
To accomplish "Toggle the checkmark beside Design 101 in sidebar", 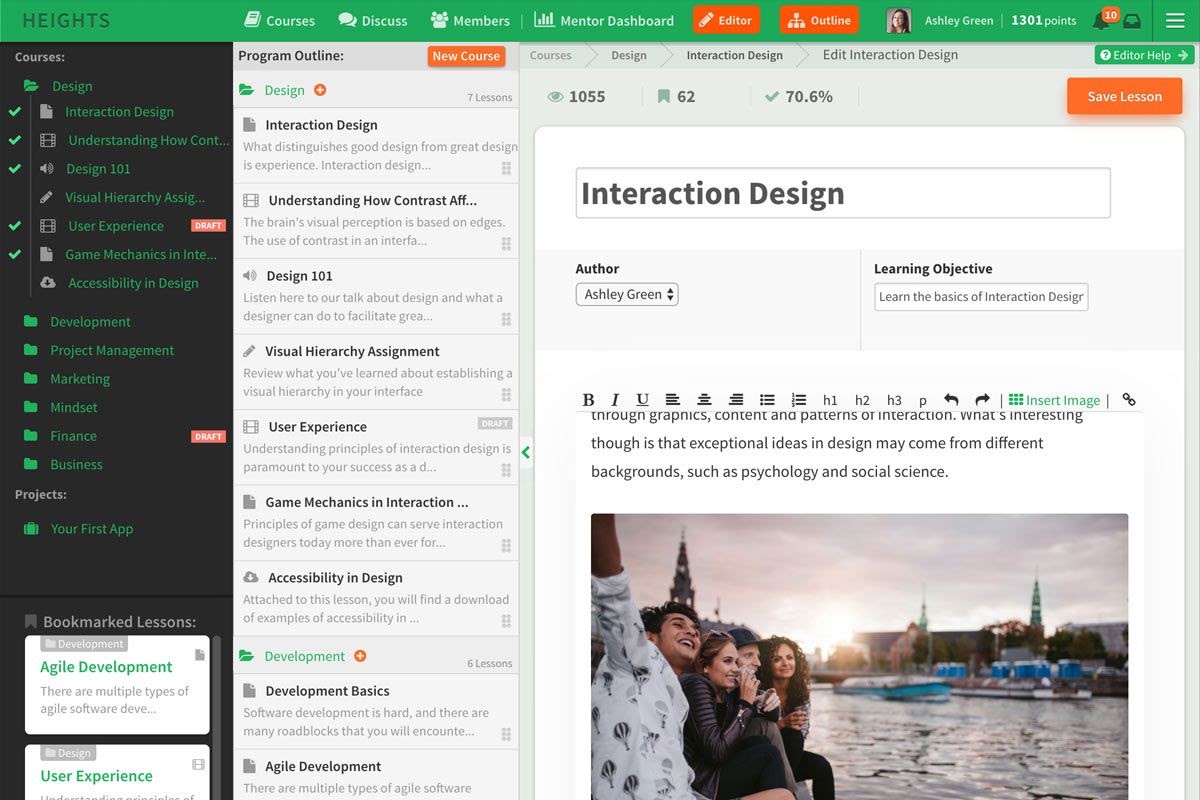I will point(15,169).
